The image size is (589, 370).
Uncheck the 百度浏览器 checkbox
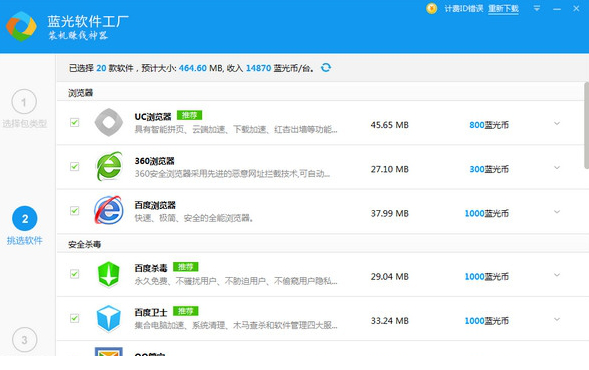point(74,211)
